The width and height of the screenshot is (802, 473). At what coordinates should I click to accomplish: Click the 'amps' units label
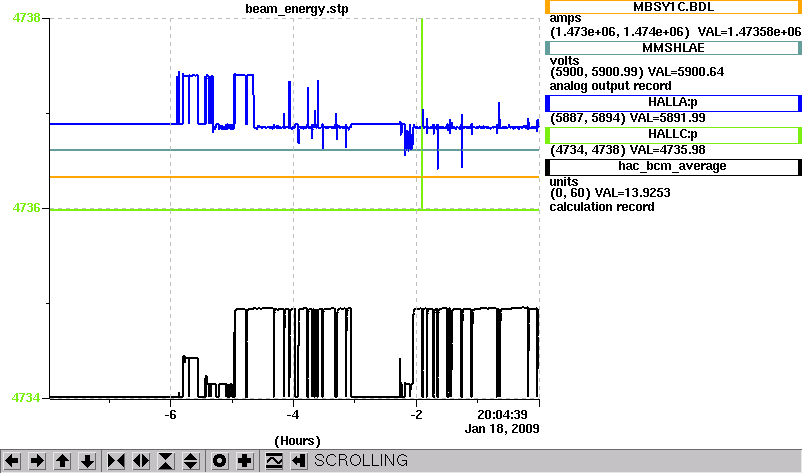565,19
